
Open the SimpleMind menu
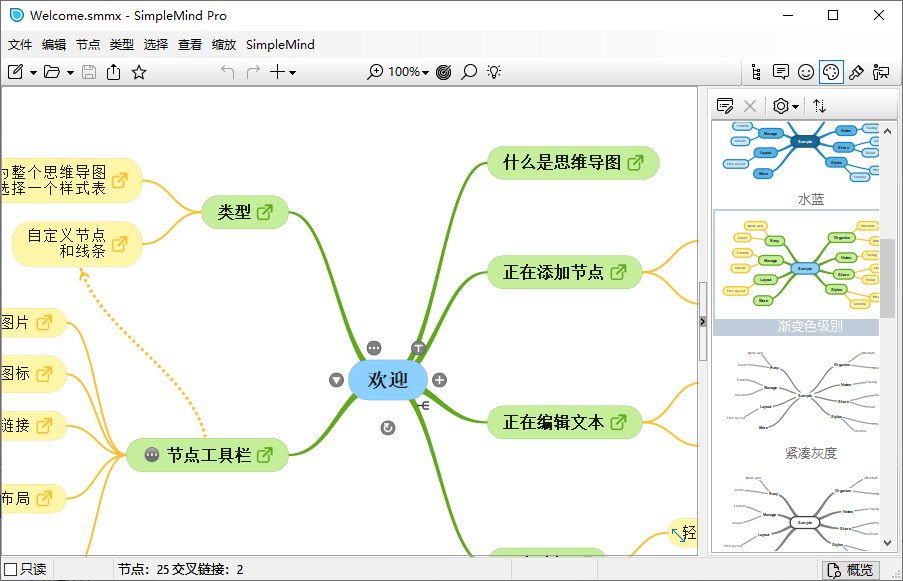tap(281, 45)
